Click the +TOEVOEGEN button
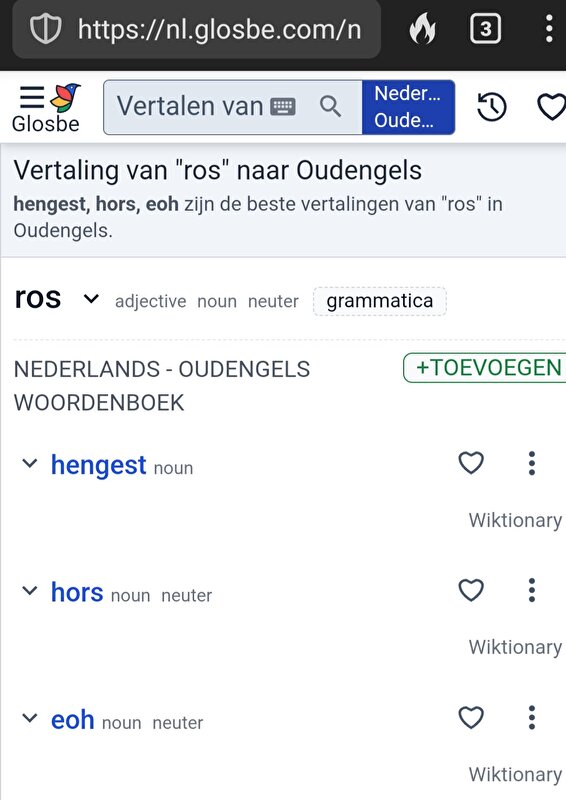The height and width of the screenshot is (800, 566). click(485, 367)
